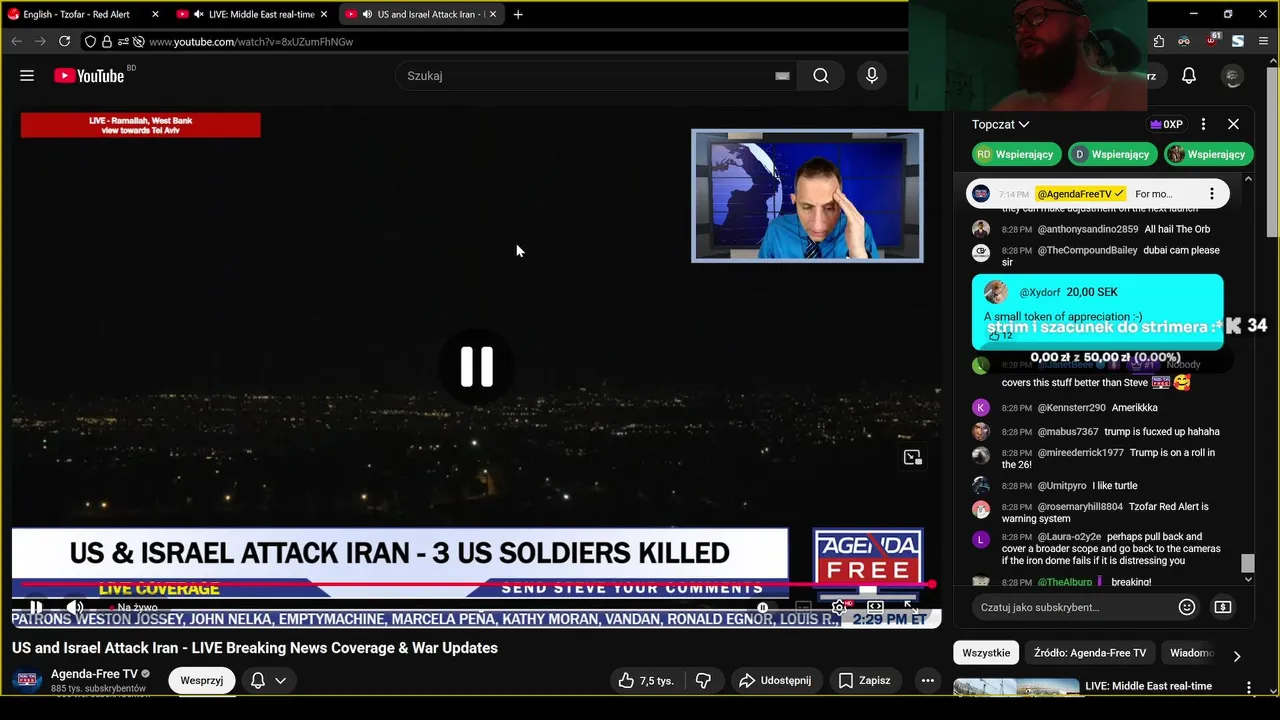
Task: Switch to theater mode
Action: (x=875, y=607)
